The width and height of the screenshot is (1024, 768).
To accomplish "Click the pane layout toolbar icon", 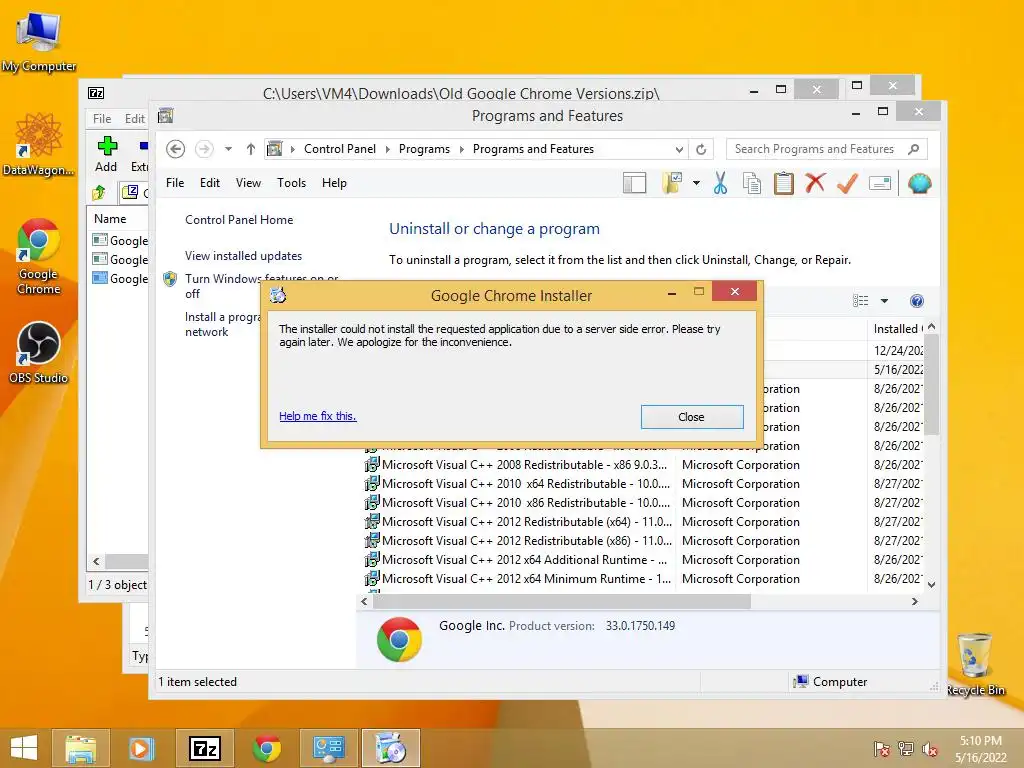I will (634, 184).
